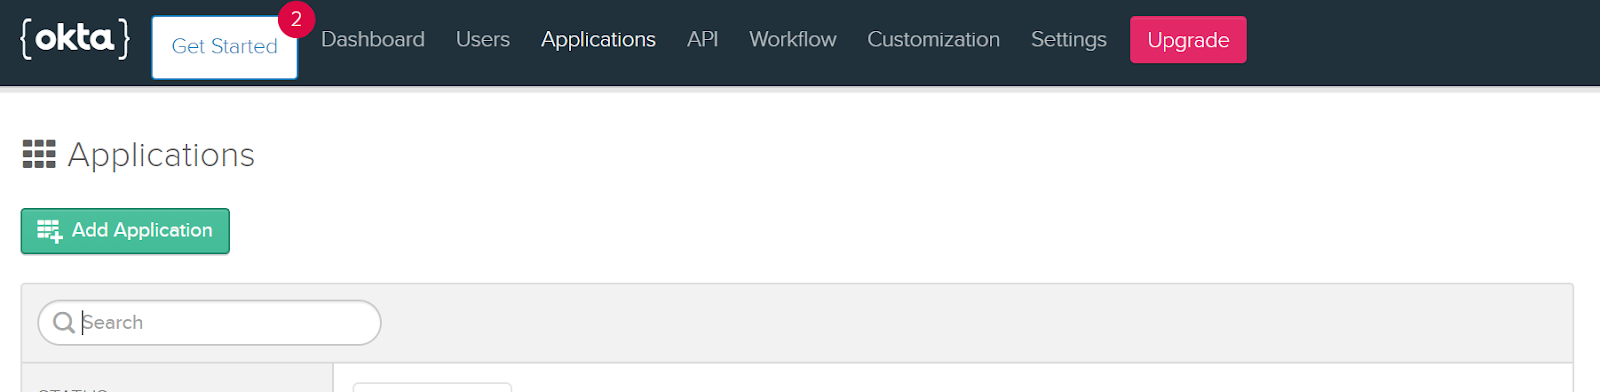Open the Customization menu
The image size is (1600, 392).
coord(933,39)
